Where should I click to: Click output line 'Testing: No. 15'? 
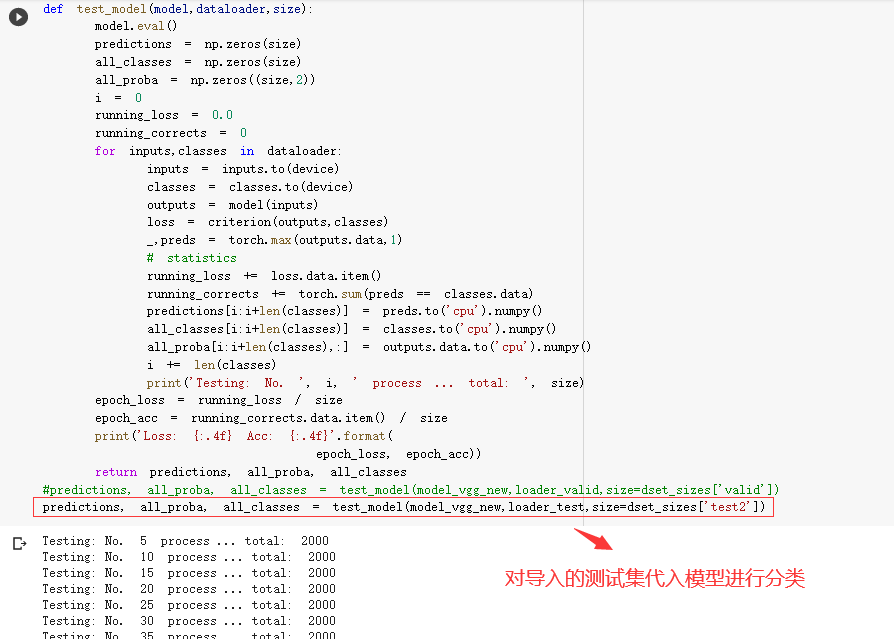[189, 573]
